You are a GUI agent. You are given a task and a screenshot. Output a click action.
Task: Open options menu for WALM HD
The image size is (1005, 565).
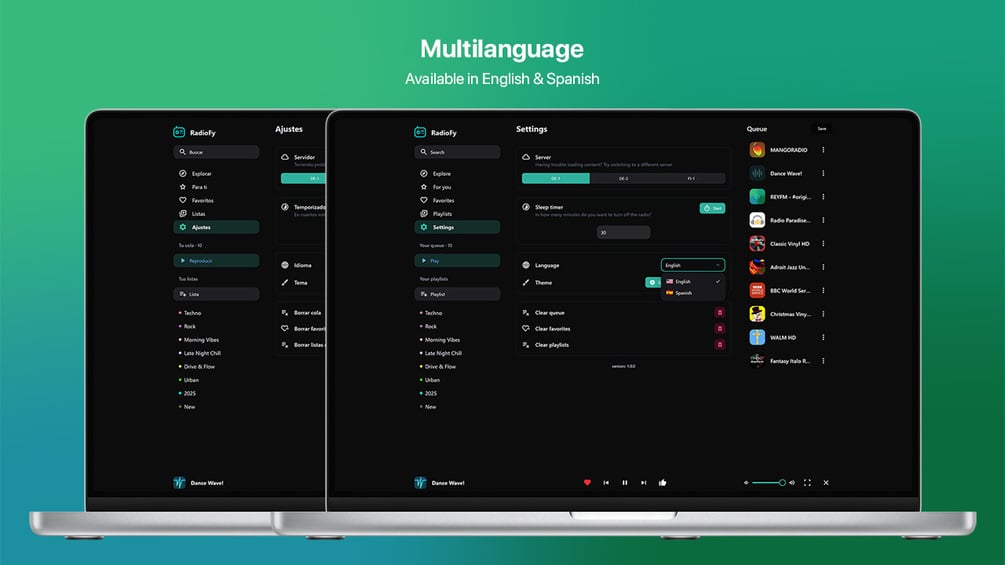(x=824, y=338)
